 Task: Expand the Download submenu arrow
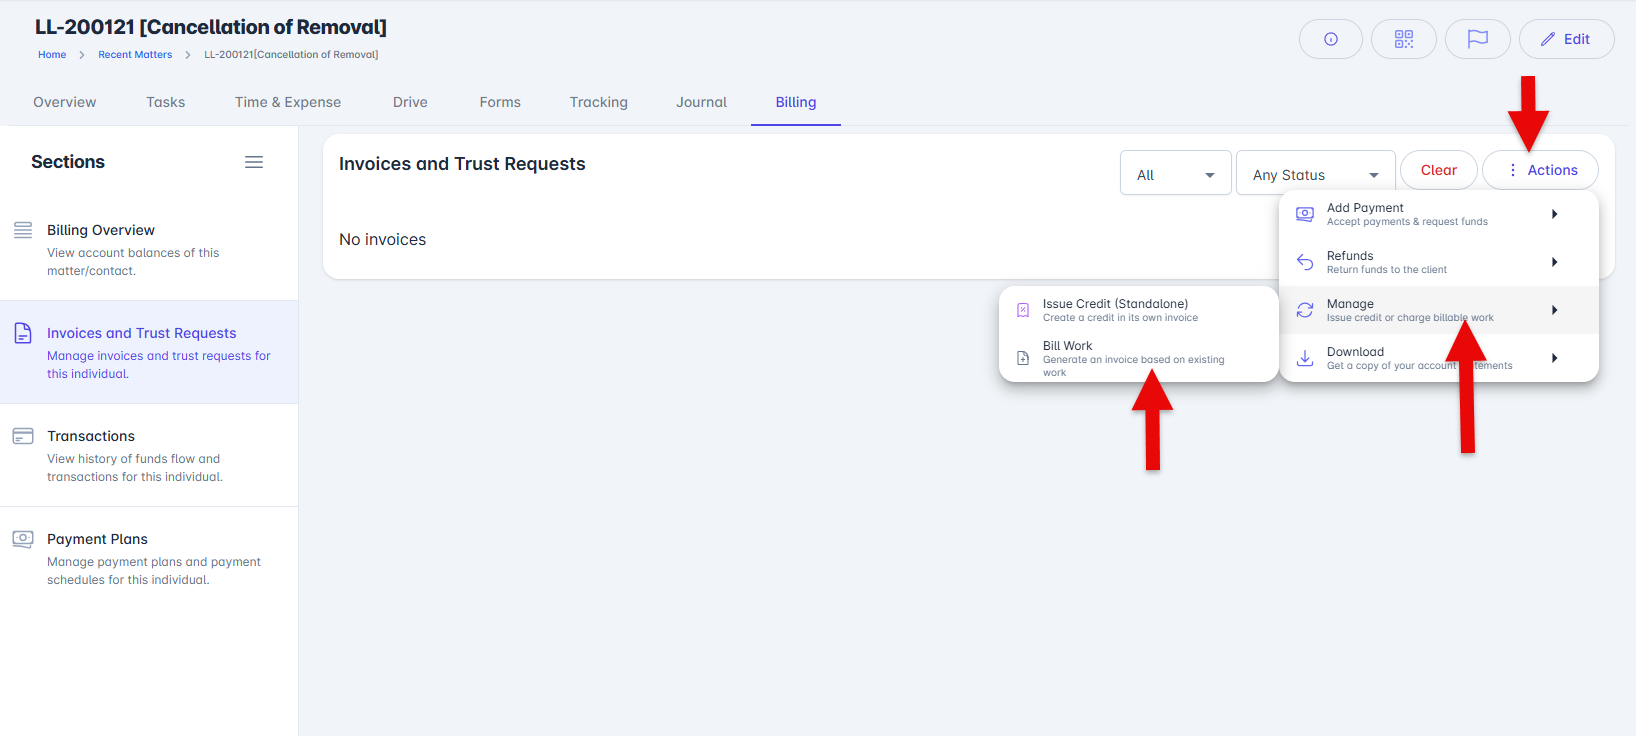click(1555, 358)
